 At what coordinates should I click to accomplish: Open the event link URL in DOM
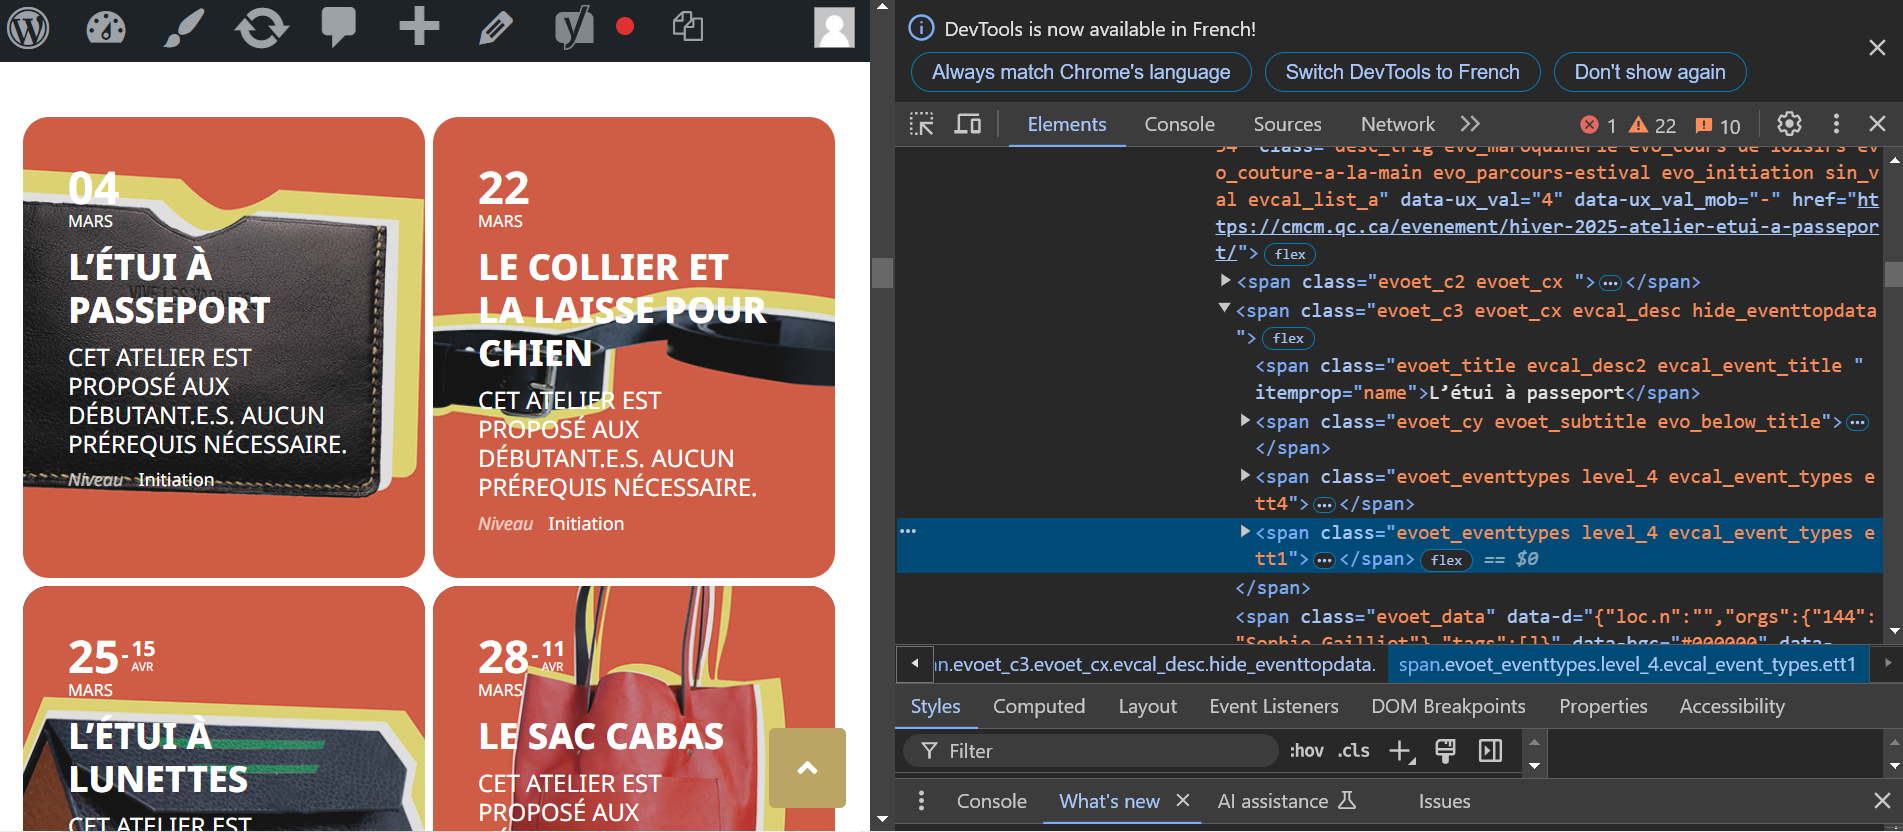pos(1547,227)
